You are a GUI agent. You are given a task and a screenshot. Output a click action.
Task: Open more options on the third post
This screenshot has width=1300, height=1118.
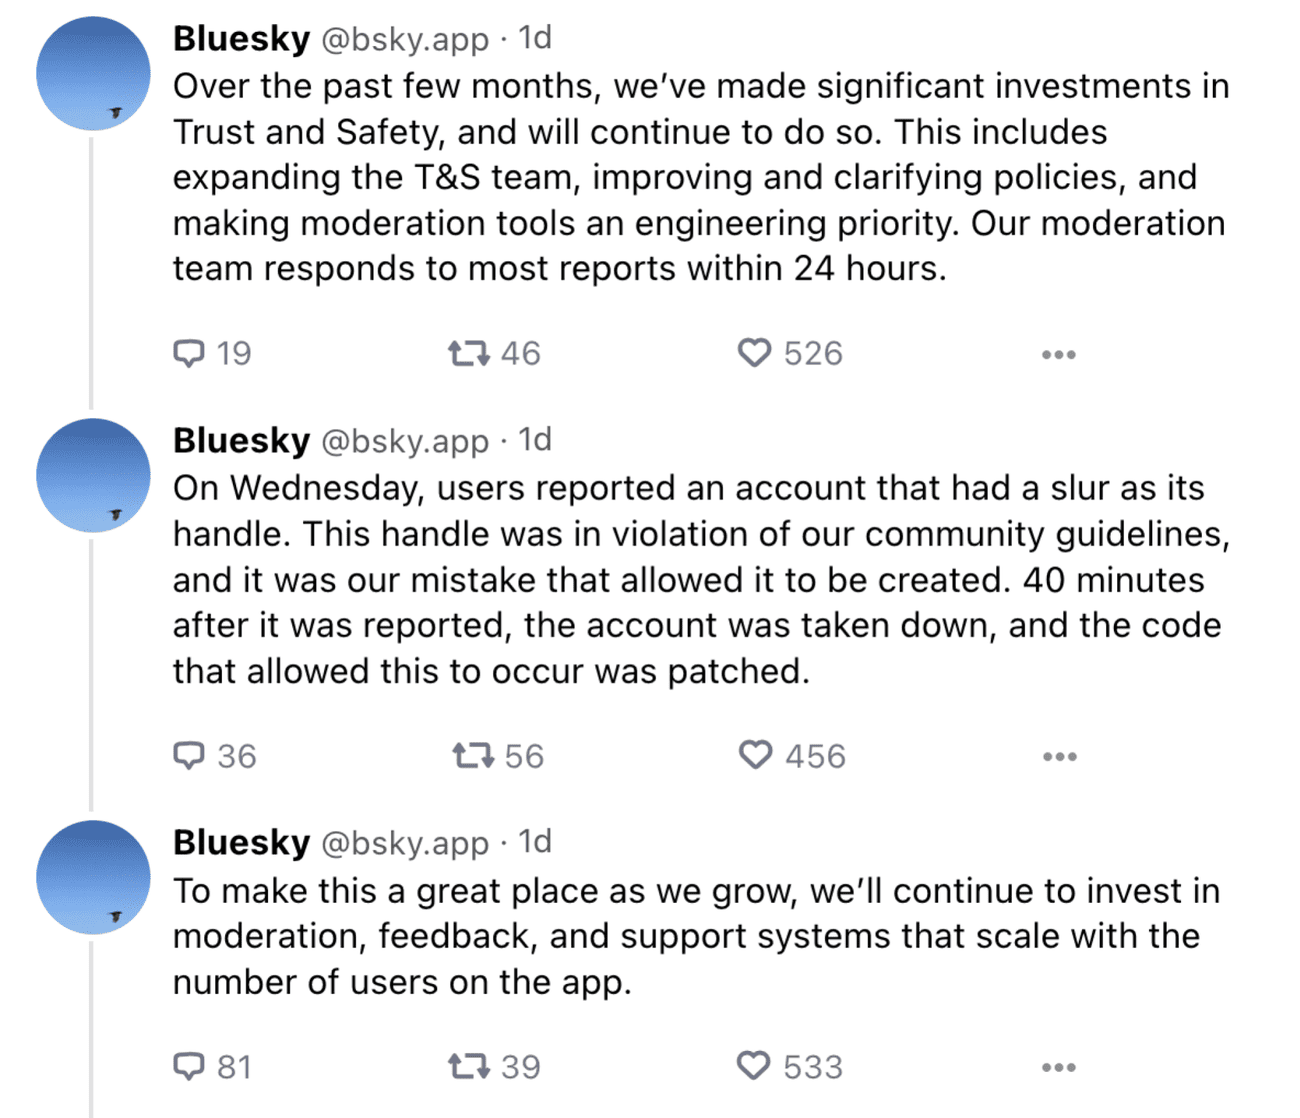pyautogui.click(x=1058, y=1068)
